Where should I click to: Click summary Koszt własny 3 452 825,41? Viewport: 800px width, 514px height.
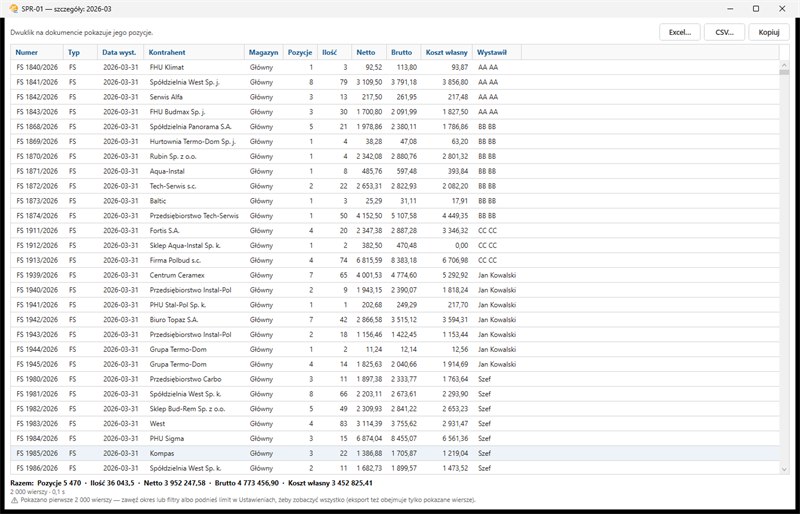pos(330,483)
